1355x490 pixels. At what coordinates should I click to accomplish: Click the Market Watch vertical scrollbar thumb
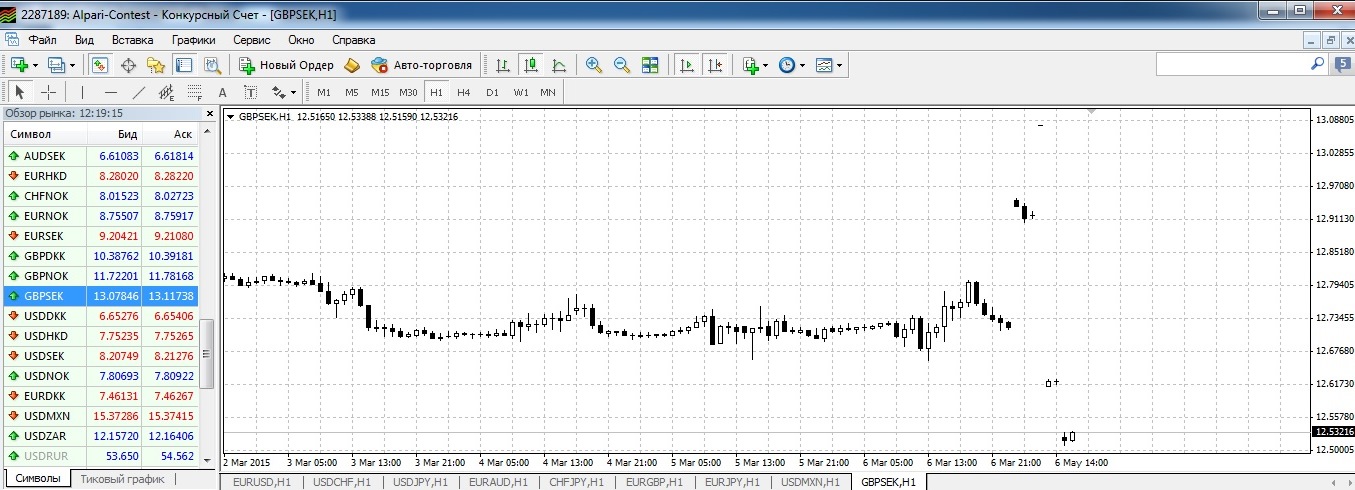coord(208,354)
